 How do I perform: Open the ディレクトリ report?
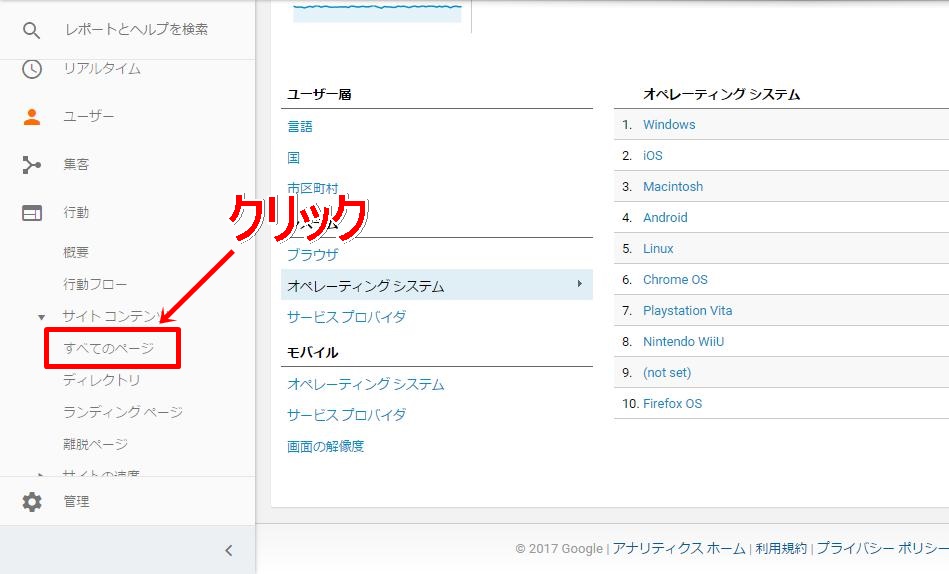[102, 380]
